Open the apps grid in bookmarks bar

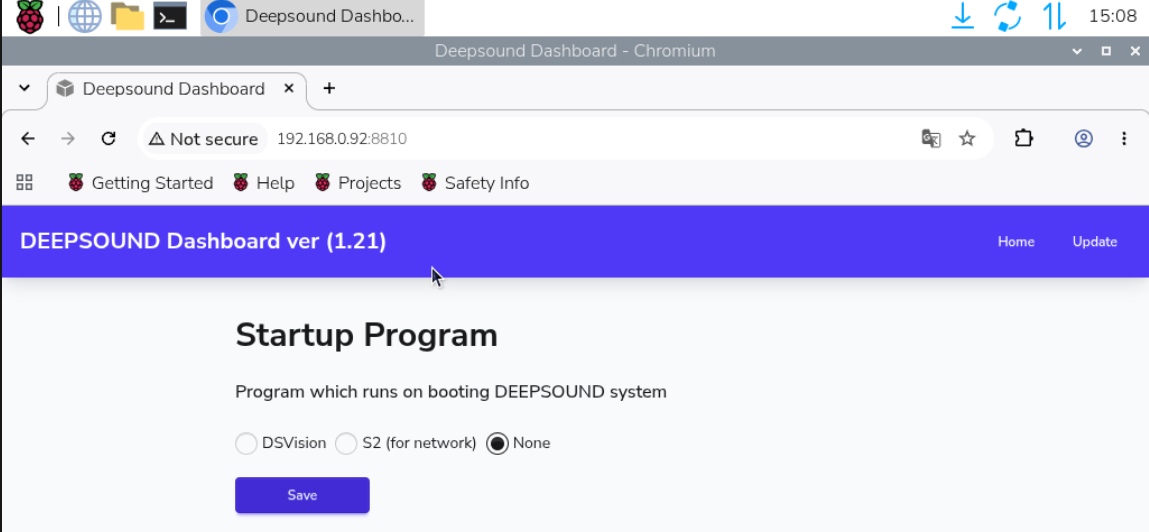[24, 182]
